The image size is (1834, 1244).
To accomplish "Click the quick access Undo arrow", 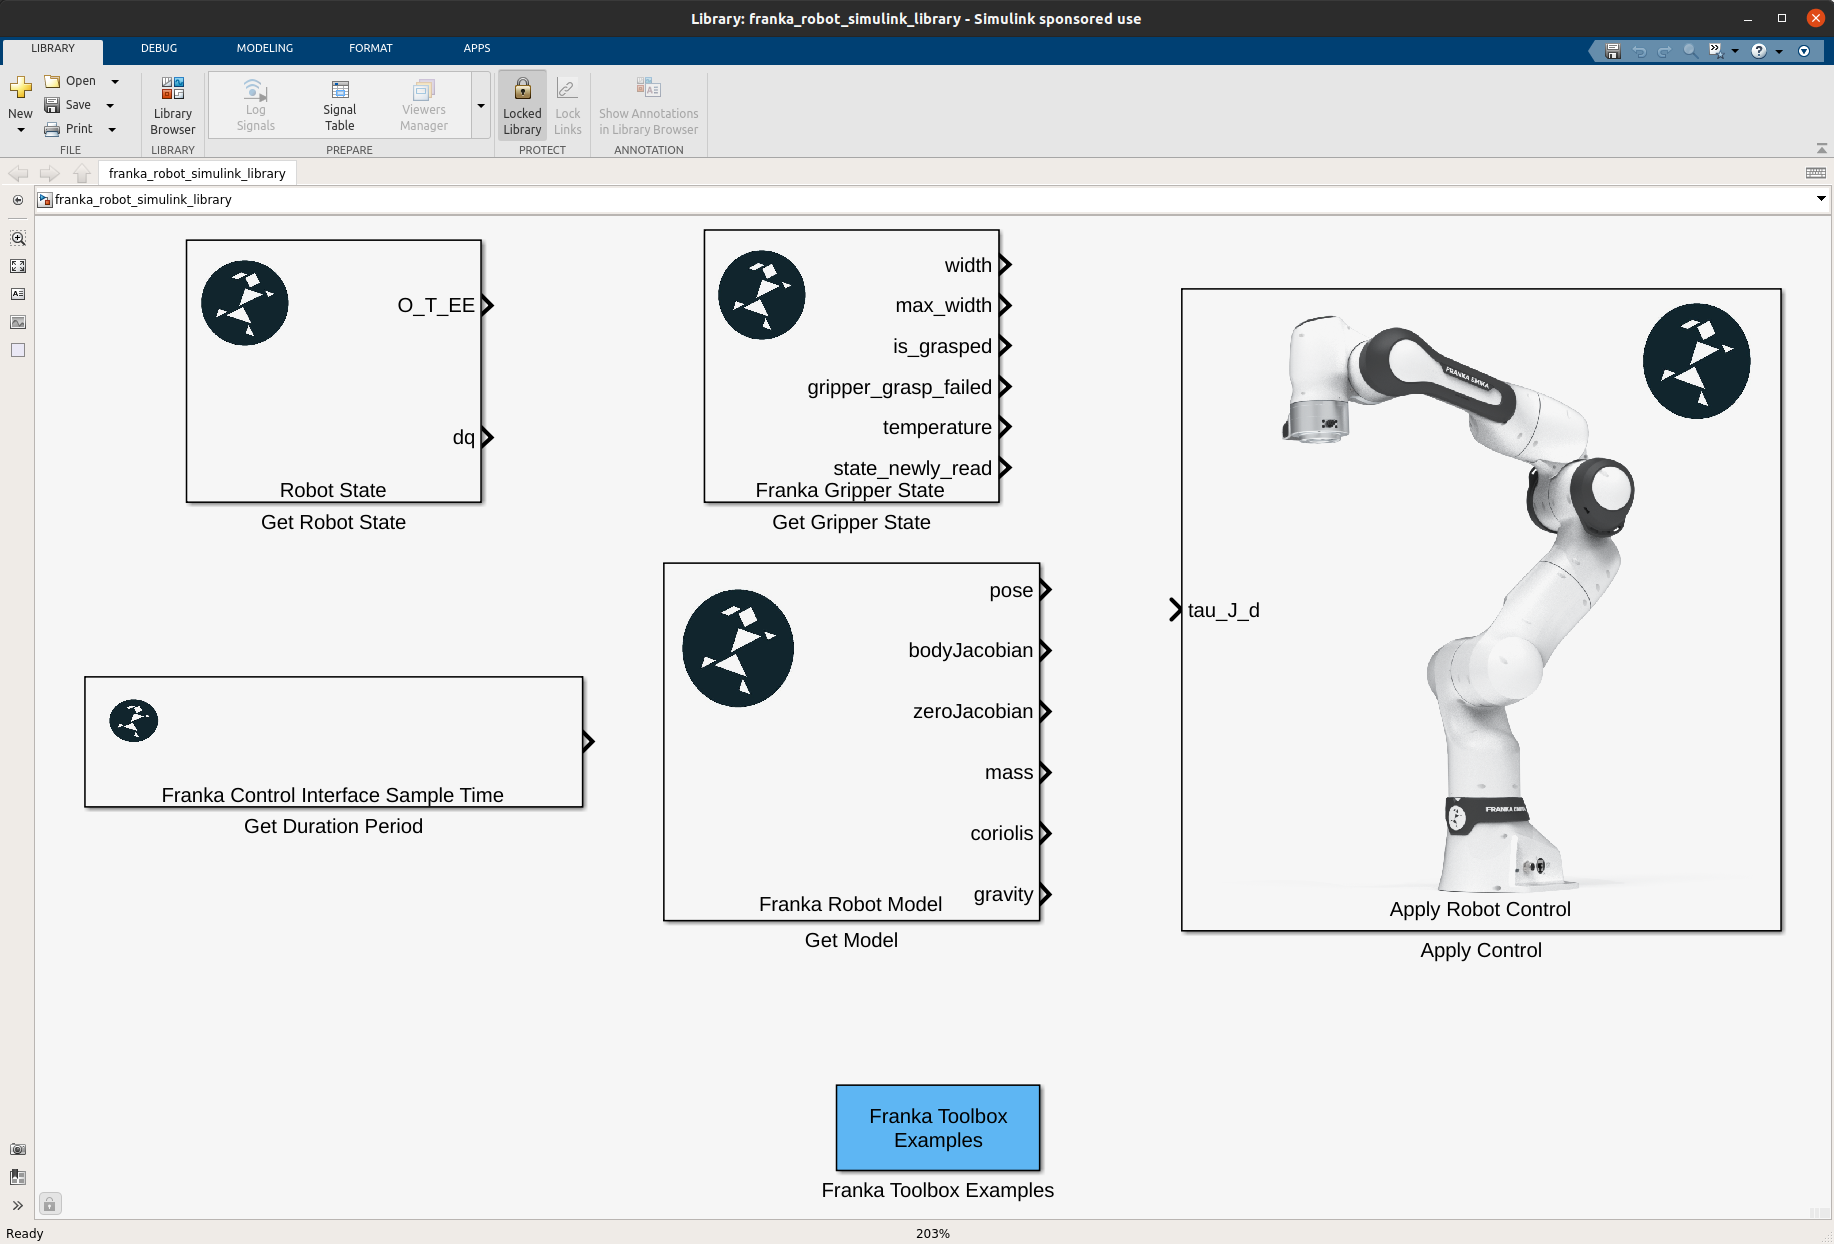I will 1639,51.
